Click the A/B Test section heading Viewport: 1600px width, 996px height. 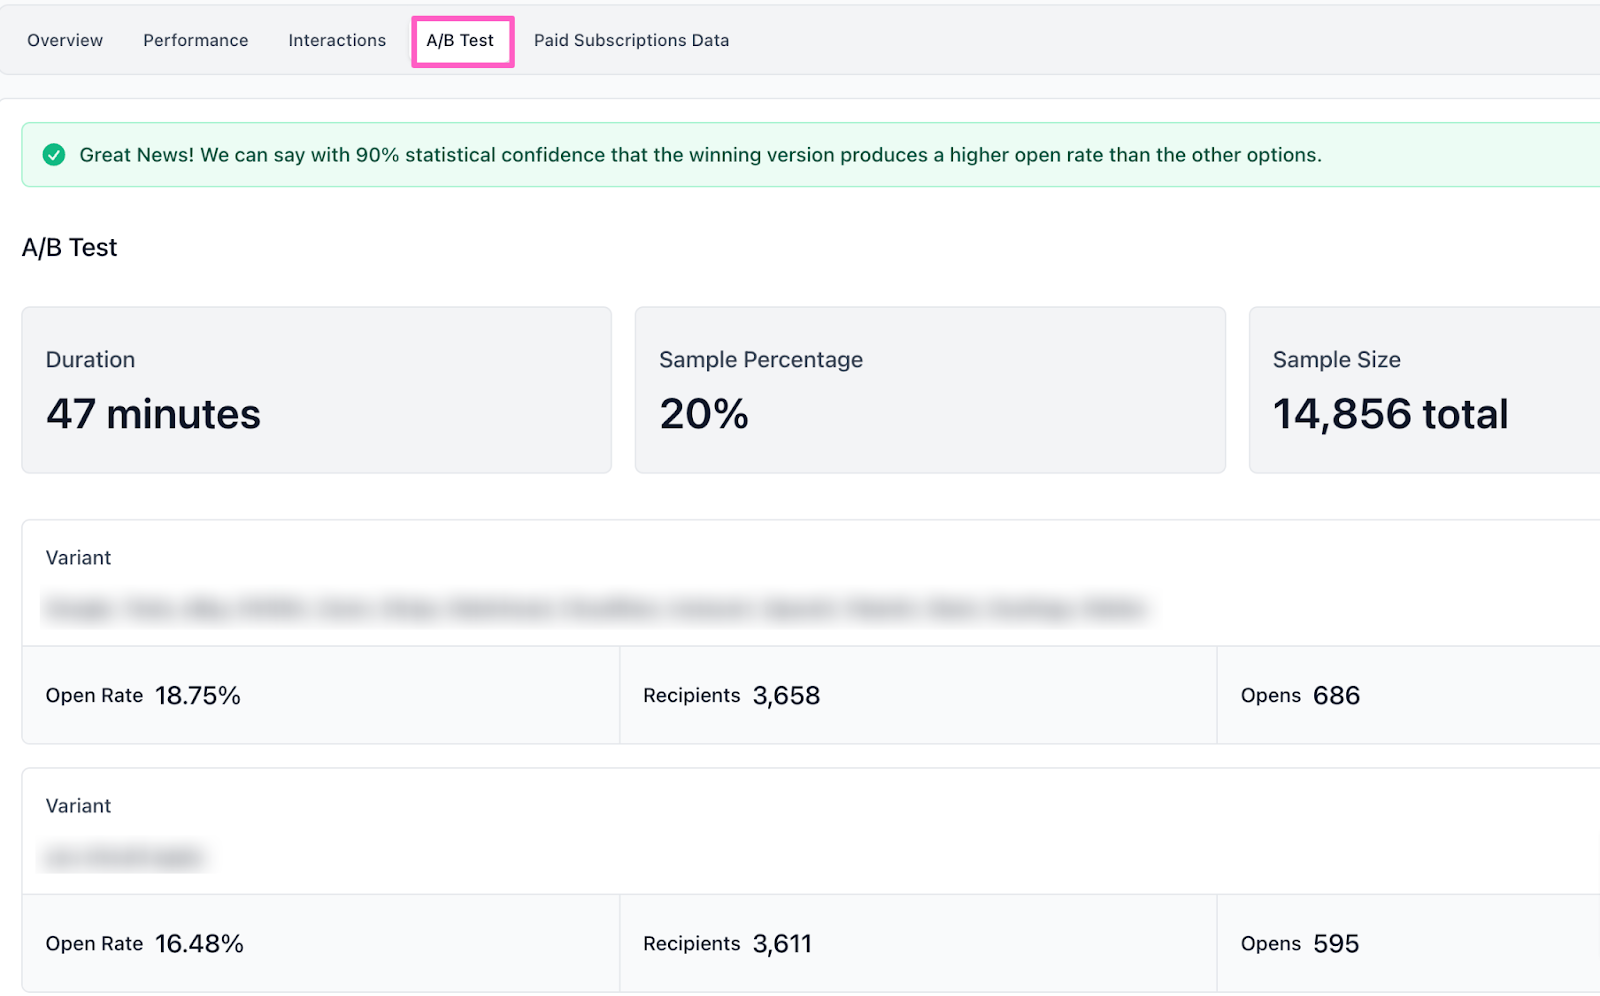[x=70, y=248]
